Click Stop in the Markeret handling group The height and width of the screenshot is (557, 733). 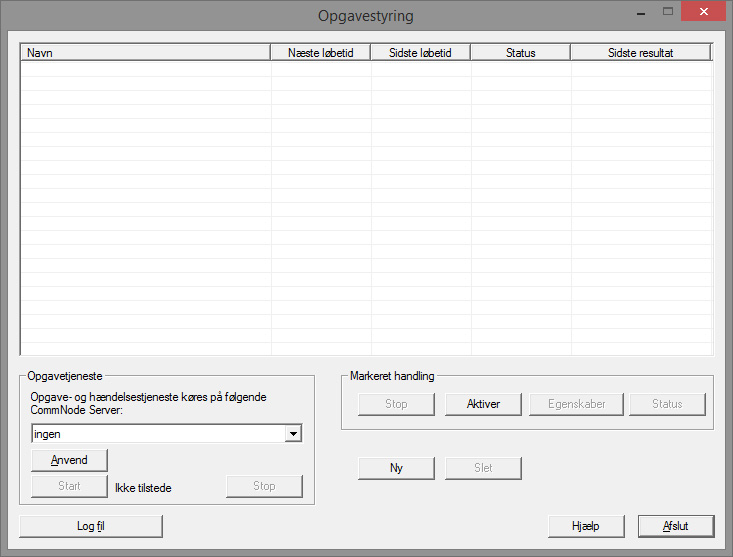point(396,404)
